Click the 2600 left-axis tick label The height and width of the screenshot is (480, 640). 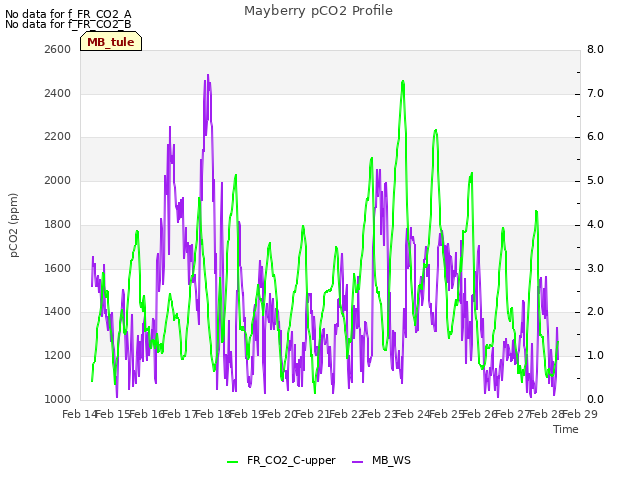58,49
